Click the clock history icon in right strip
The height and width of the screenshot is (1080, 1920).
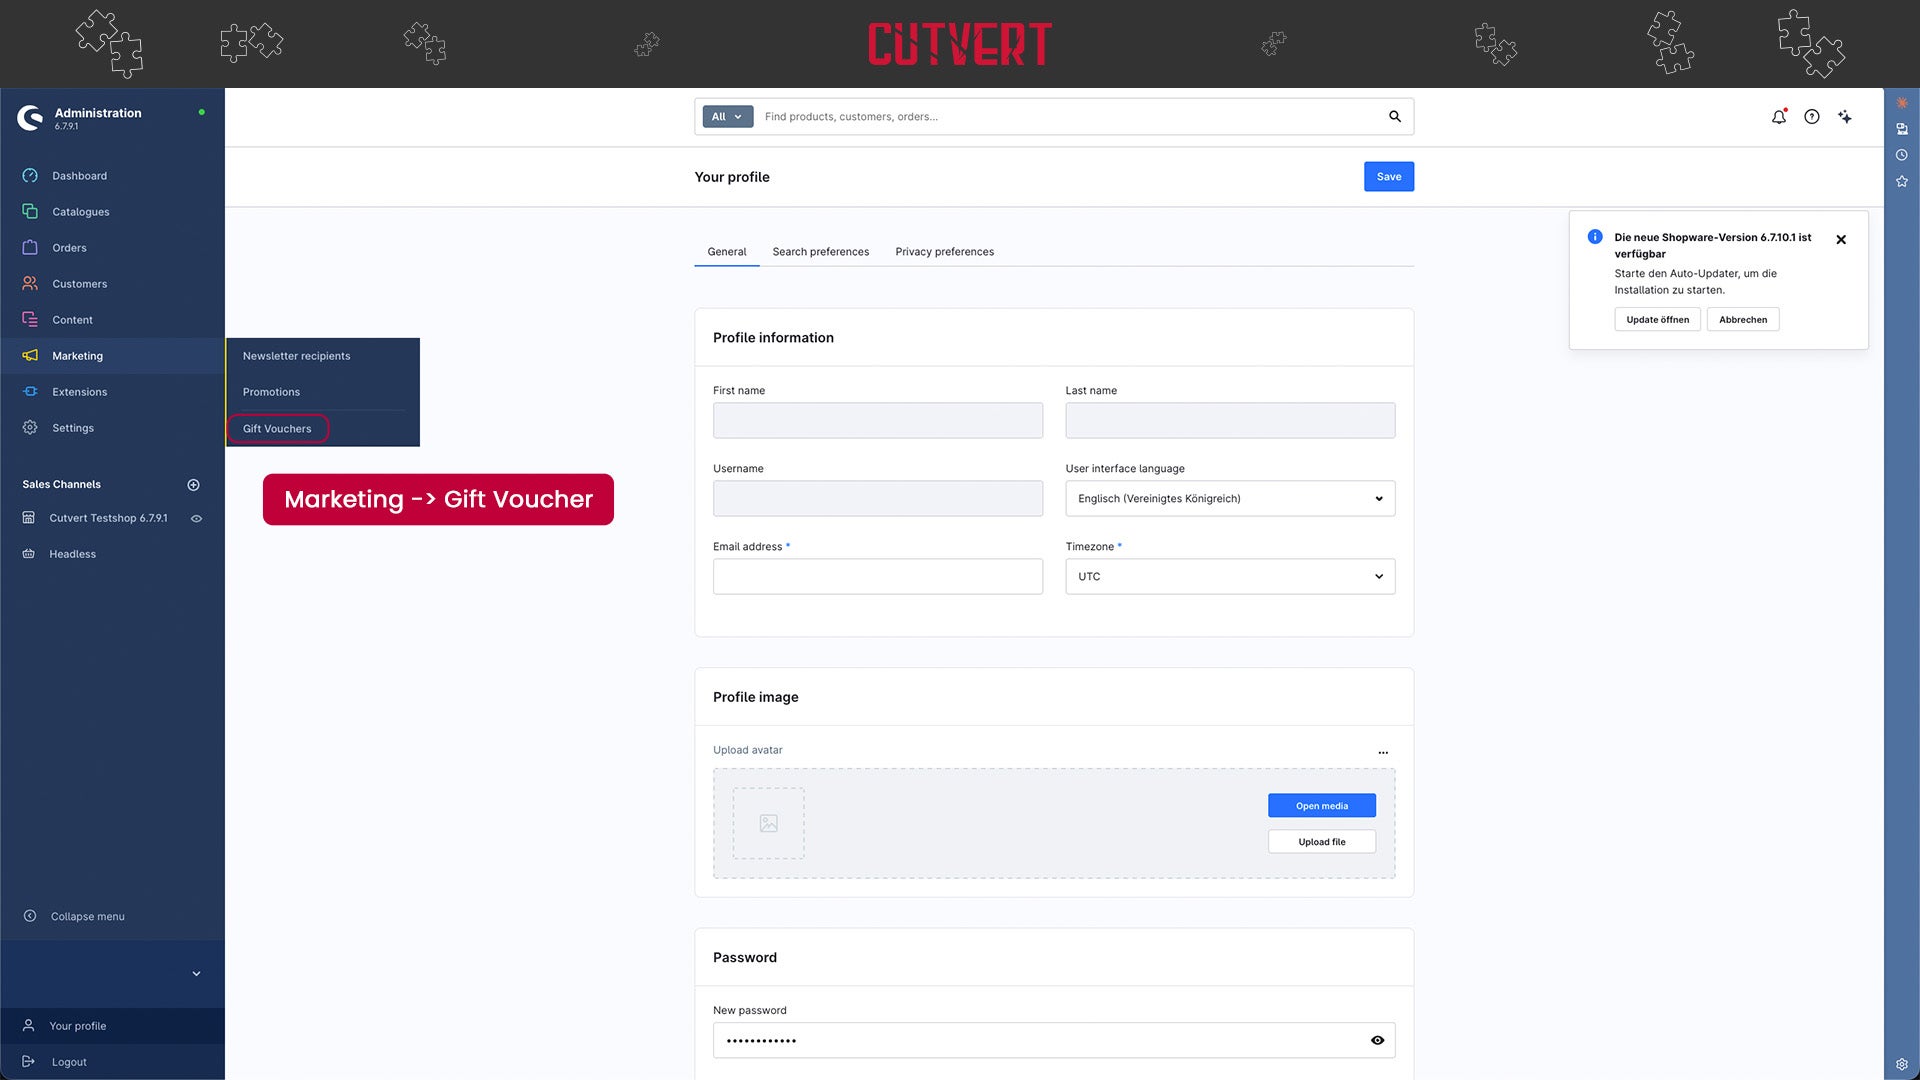tap(1902, 155)
